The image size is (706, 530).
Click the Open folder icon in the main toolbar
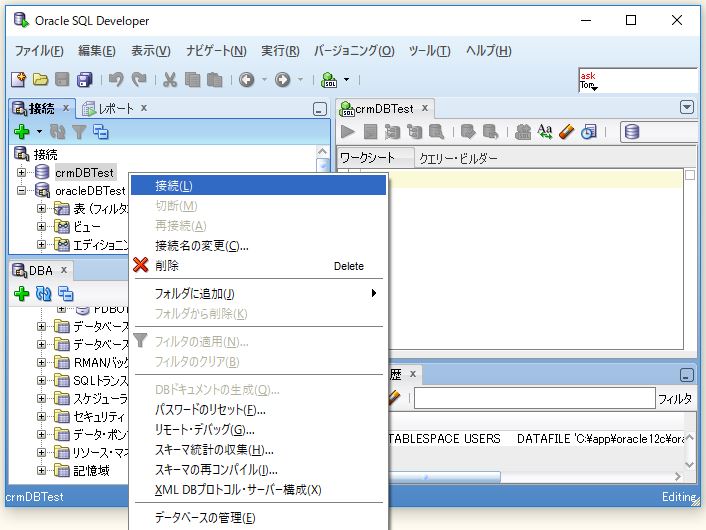point(41,80)
